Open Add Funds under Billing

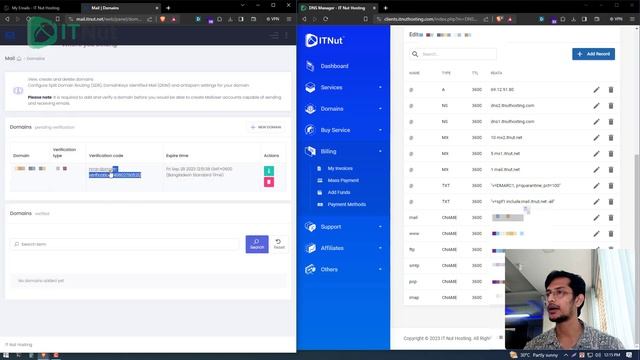coord(339,192)
